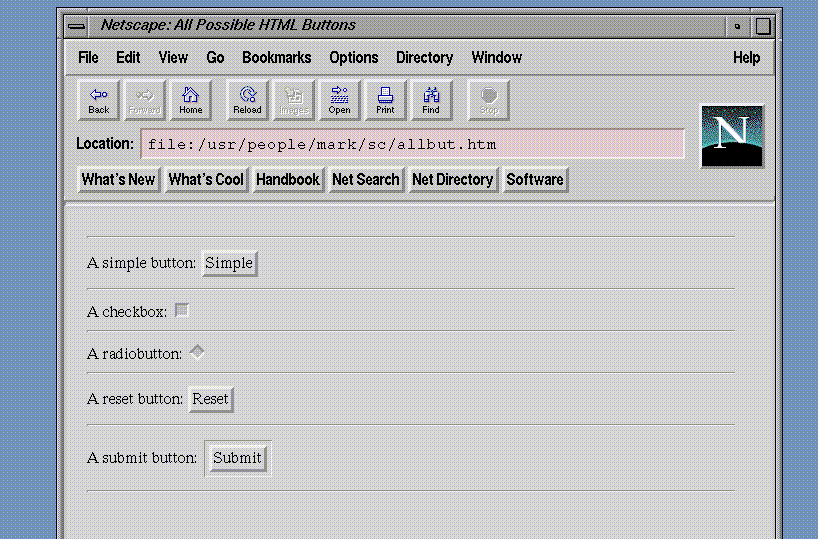The height and width of the screenshot is (539, 818).
Task: Select the diamond-shaped radiobutton
Action: click(197, 352)
